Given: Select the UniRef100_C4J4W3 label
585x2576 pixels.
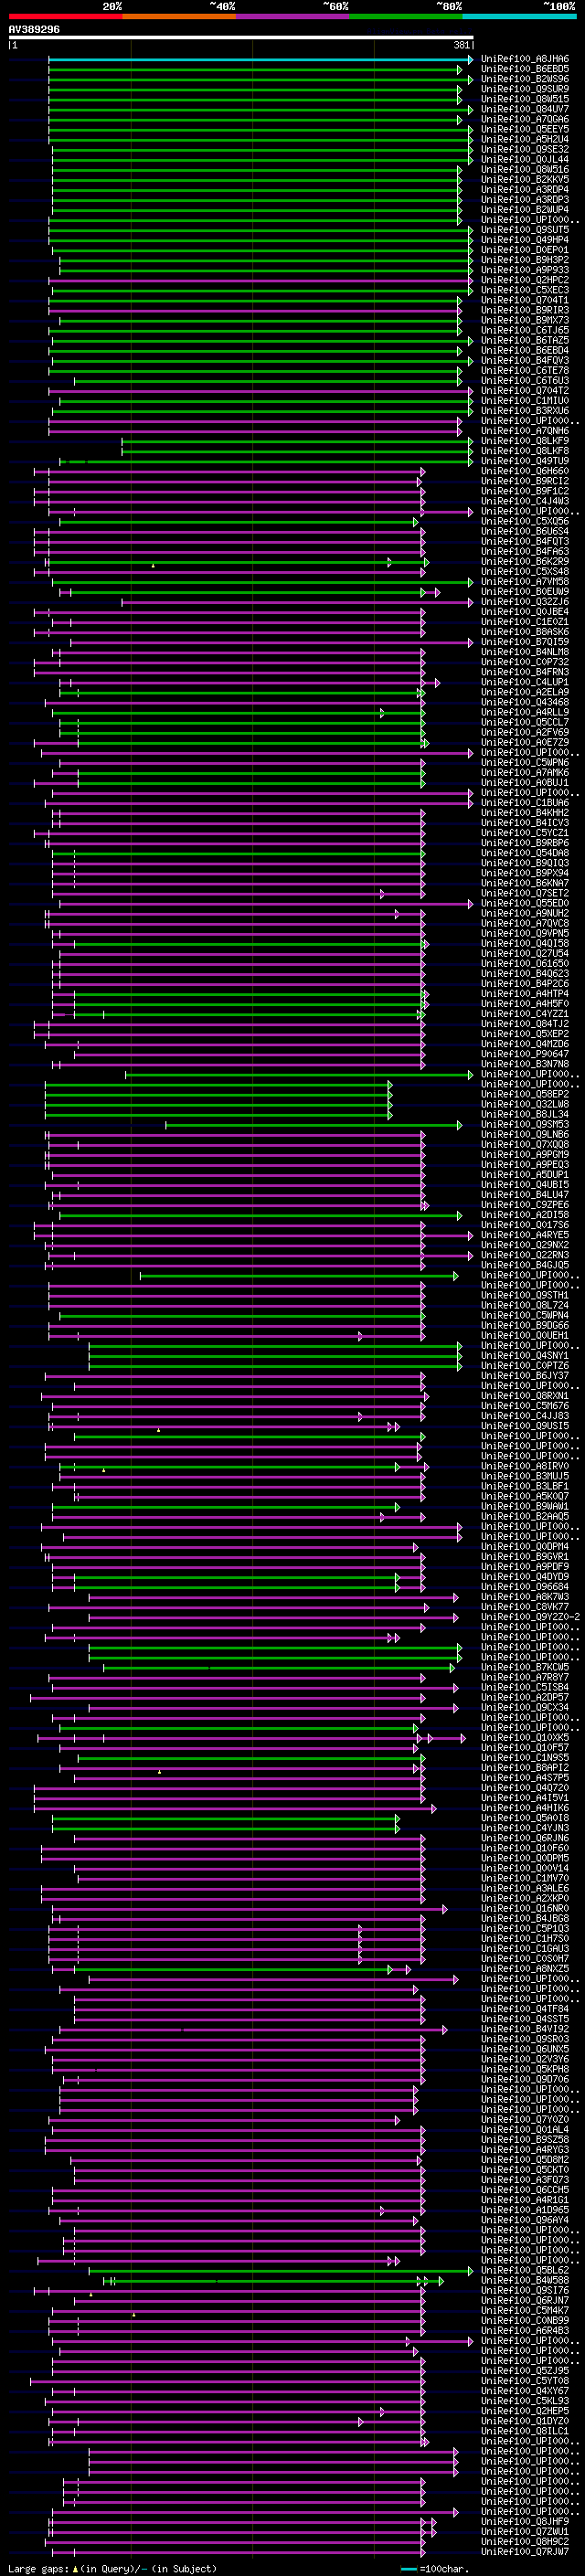Looking at the screenshot, I should tap(524, 501).
